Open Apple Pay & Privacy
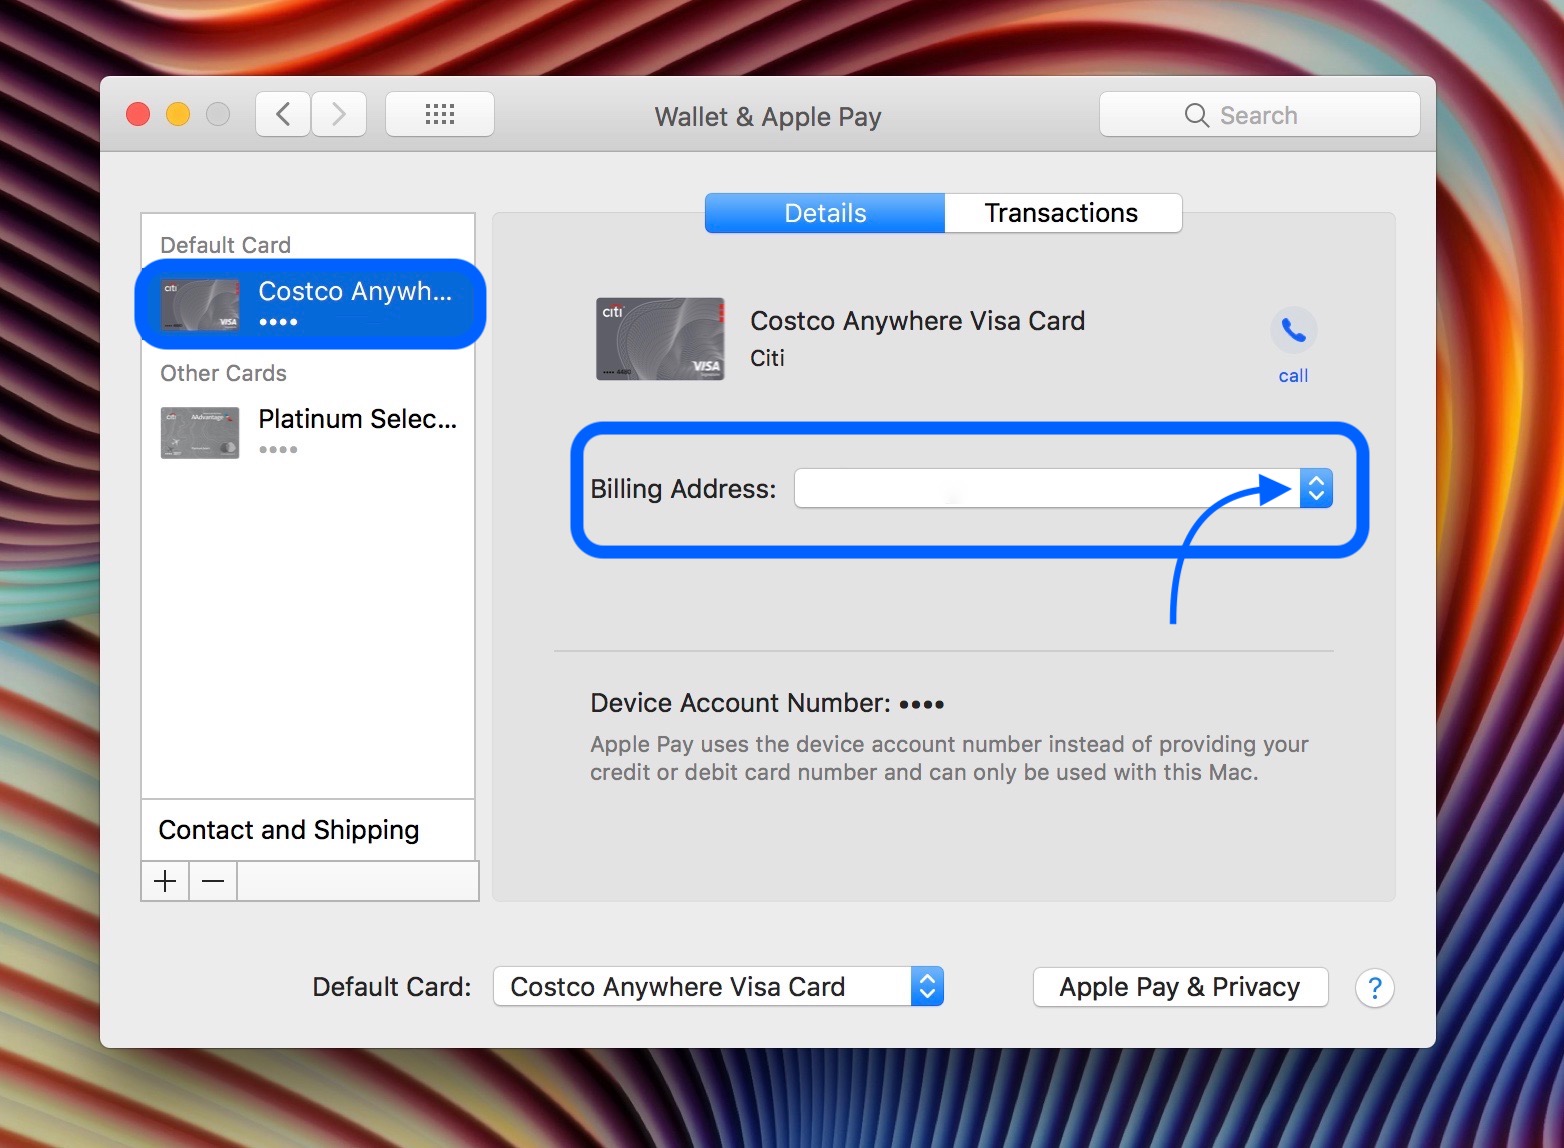 point(1179,987)
